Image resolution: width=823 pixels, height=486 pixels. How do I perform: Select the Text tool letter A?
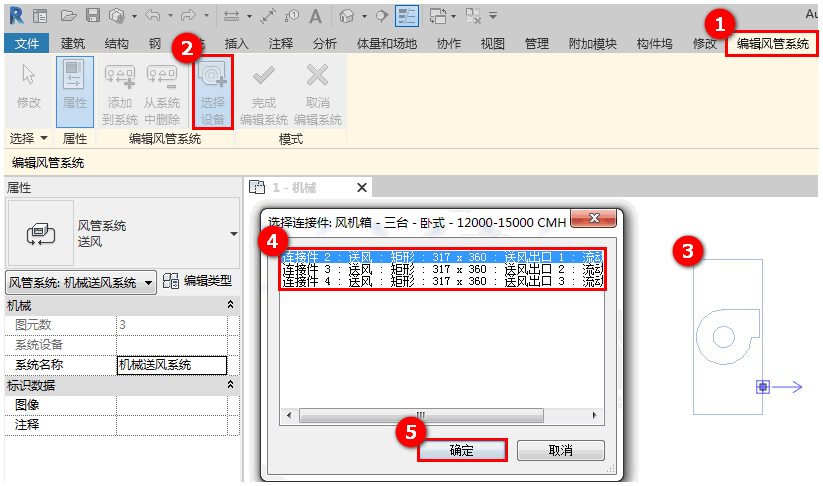(x=315, y=16)
